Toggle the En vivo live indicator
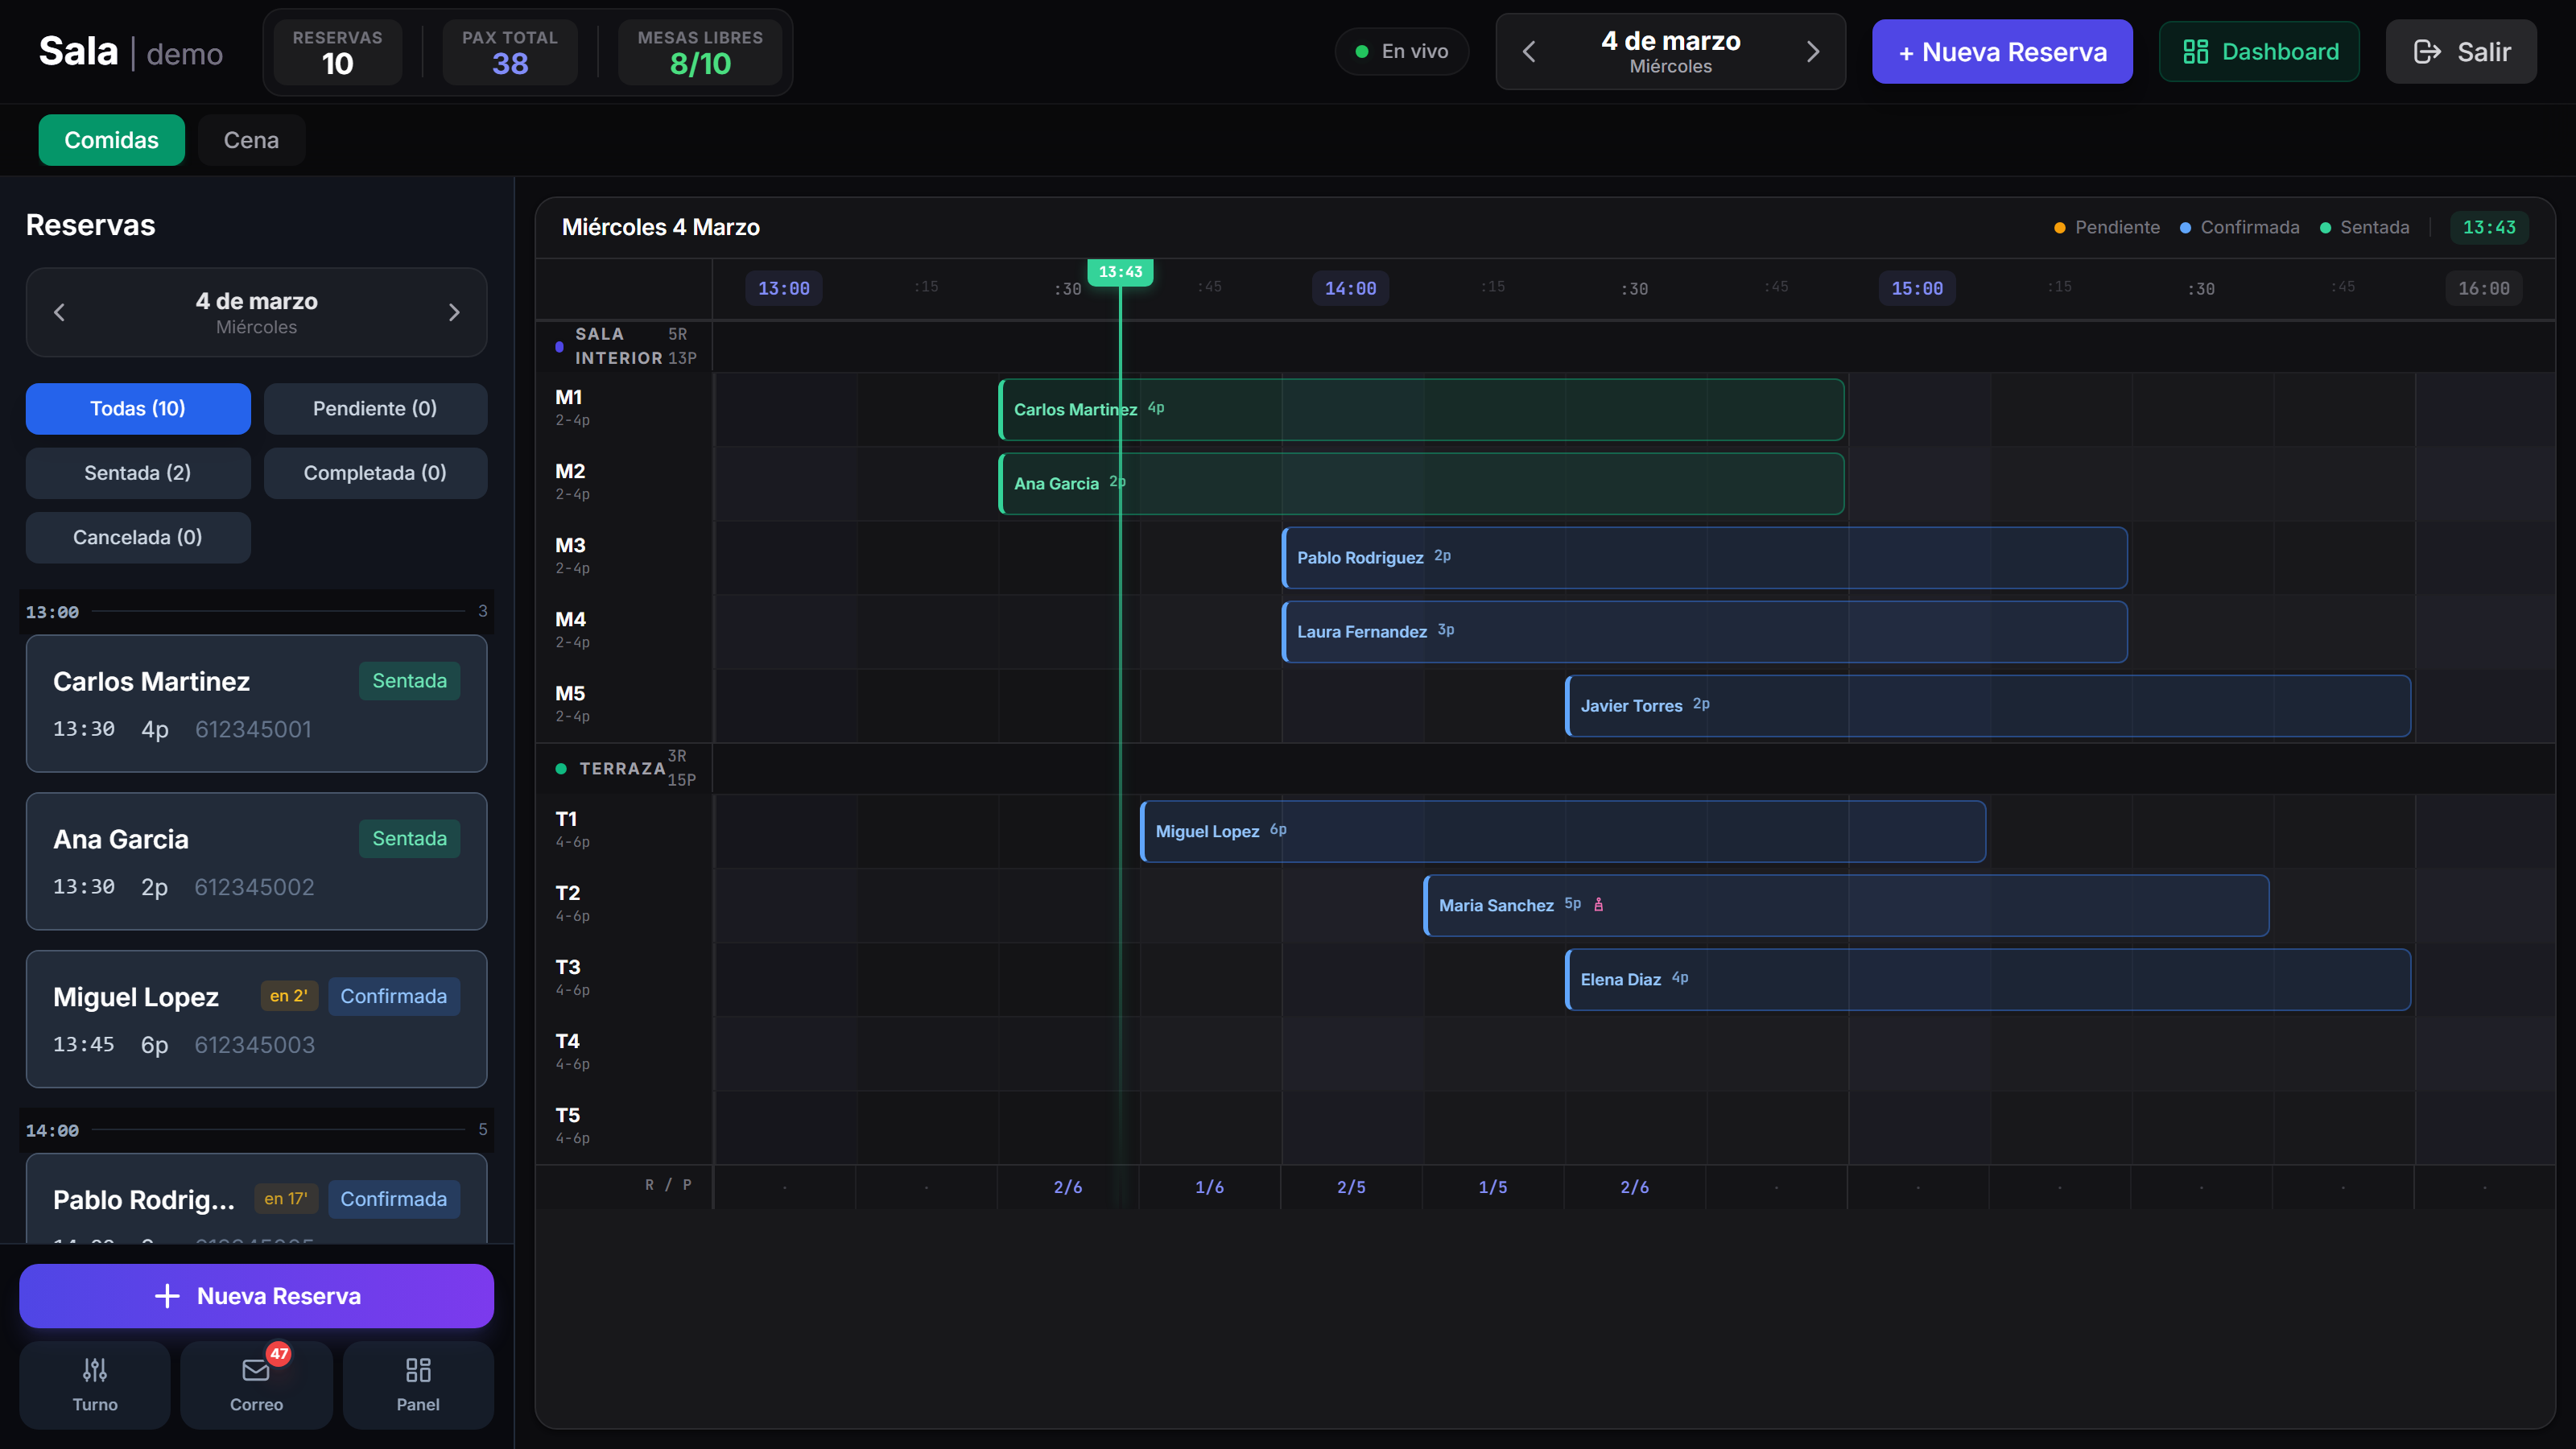Image resolution: width=2576 pixels, height=1449 pixels. tap(1402, 51)
